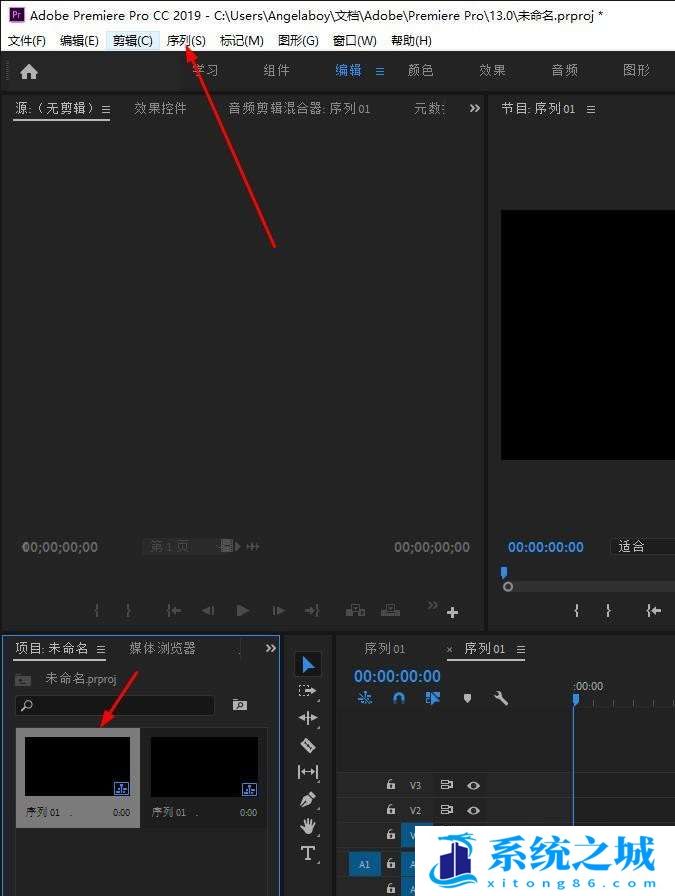This screenshot has width=675, height=896.
Task: Switch to 媒体浏览器 tab
Action: (x=162, y=648)
